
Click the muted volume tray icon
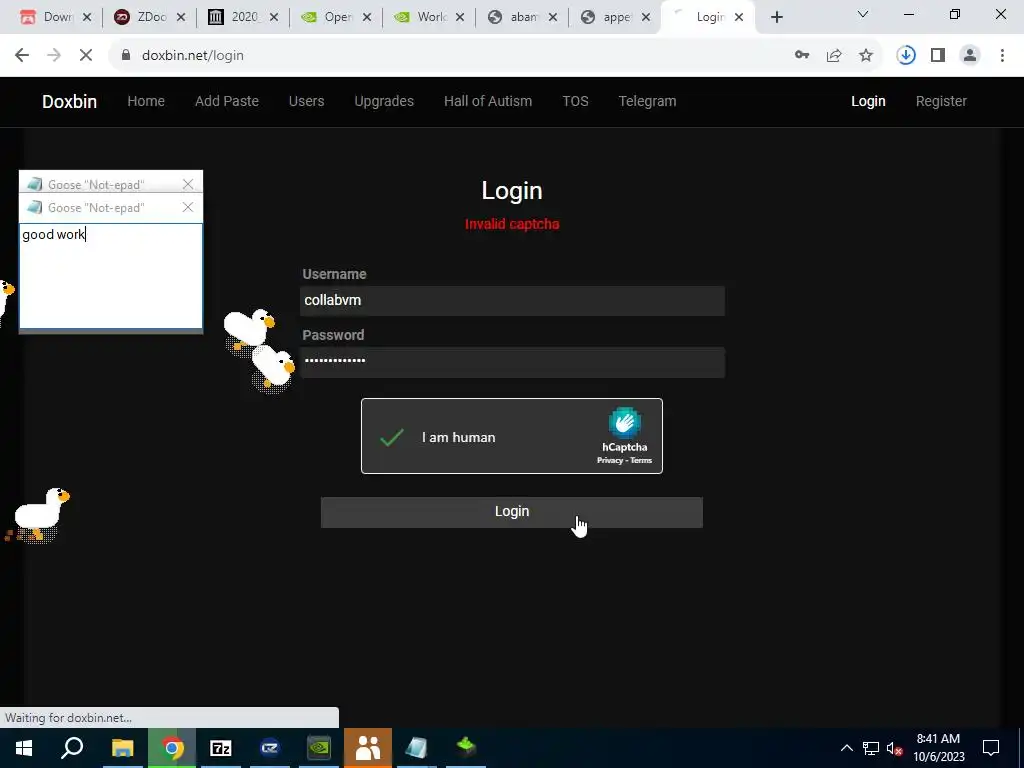pos(895,748)
